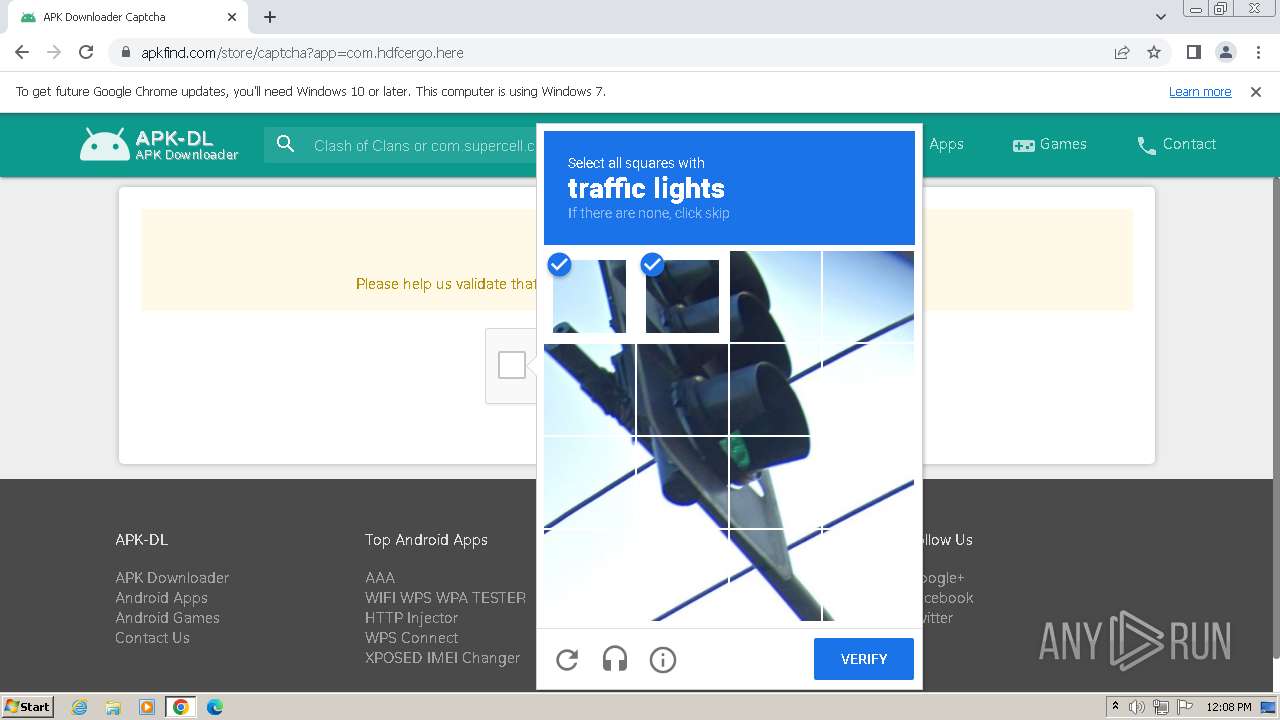Expand the tab search dropdown arrow
Viewport: 1280px width, 720px height.
1161,17
